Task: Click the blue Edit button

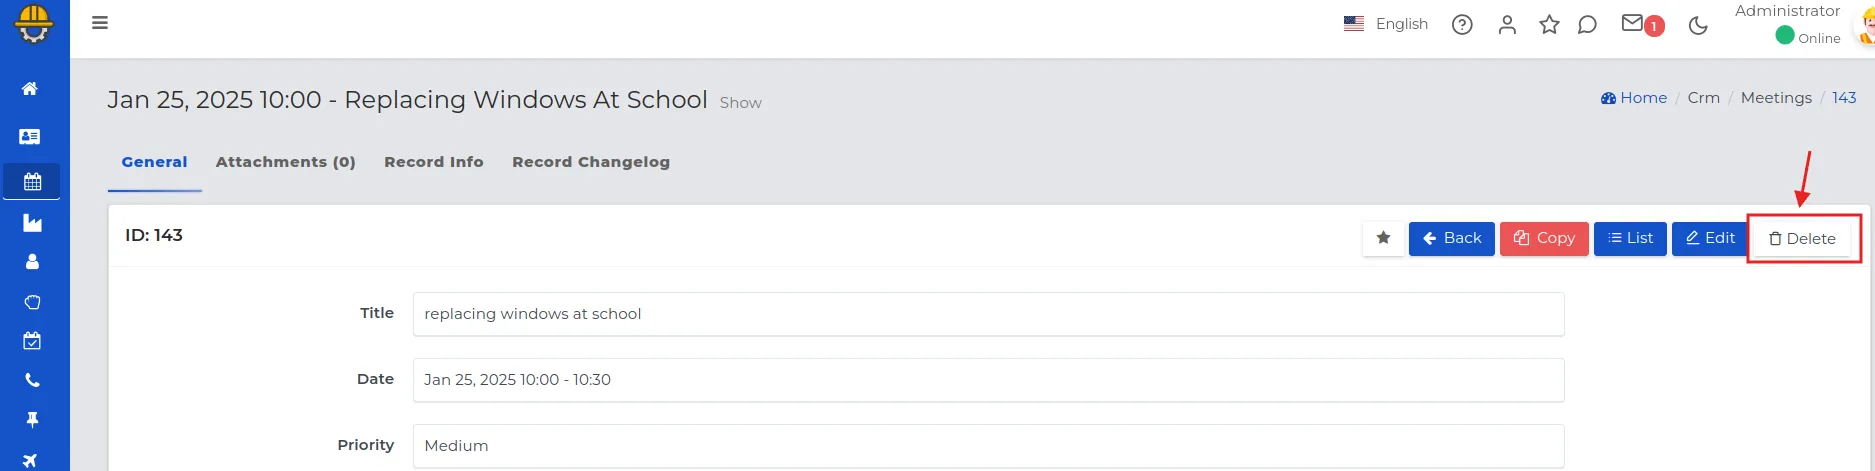Action: 1710,238
